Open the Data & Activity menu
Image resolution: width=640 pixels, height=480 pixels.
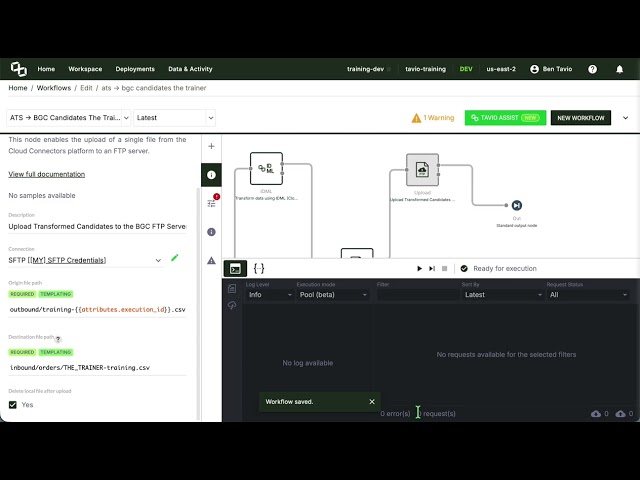click(190, 69)
